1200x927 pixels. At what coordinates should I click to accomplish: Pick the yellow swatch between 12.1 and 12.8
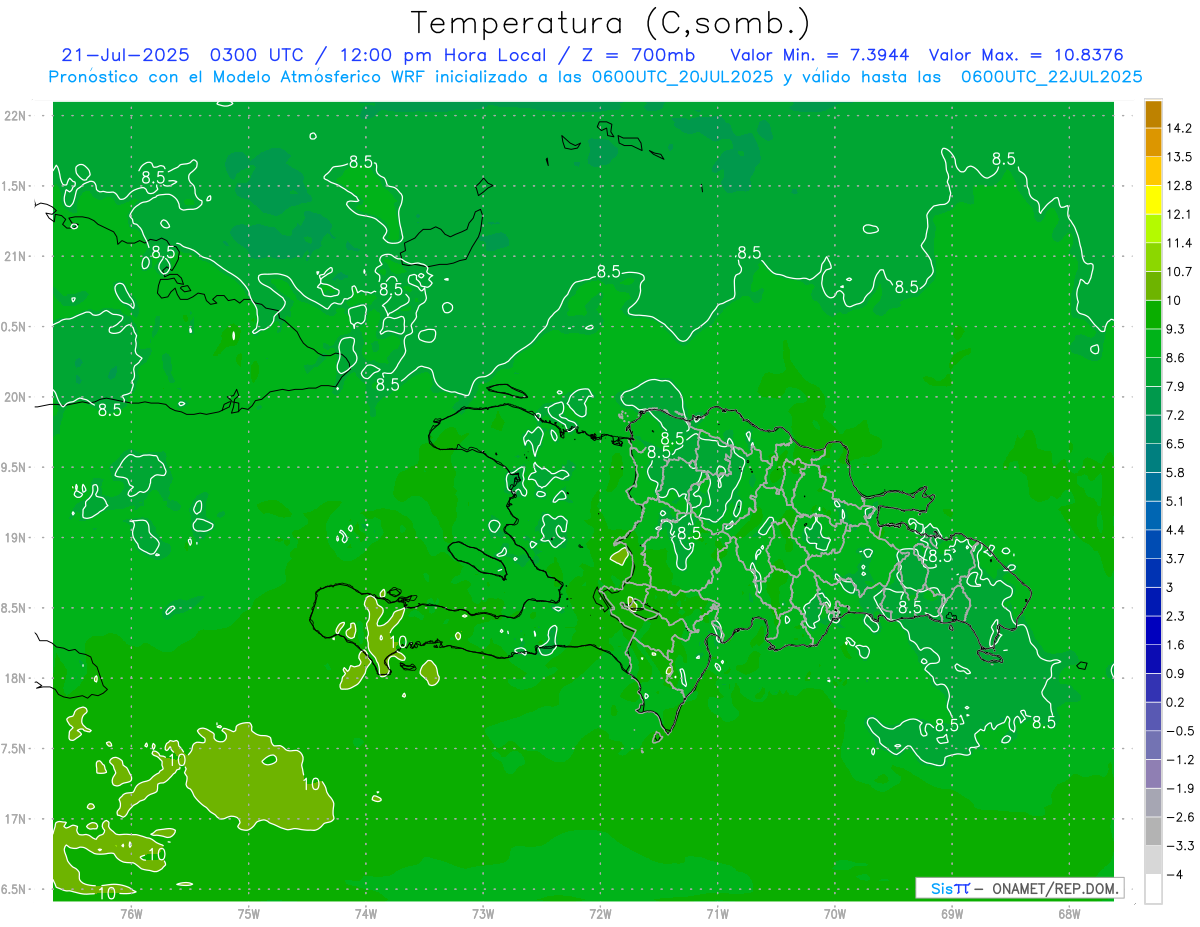point(1153,200)
